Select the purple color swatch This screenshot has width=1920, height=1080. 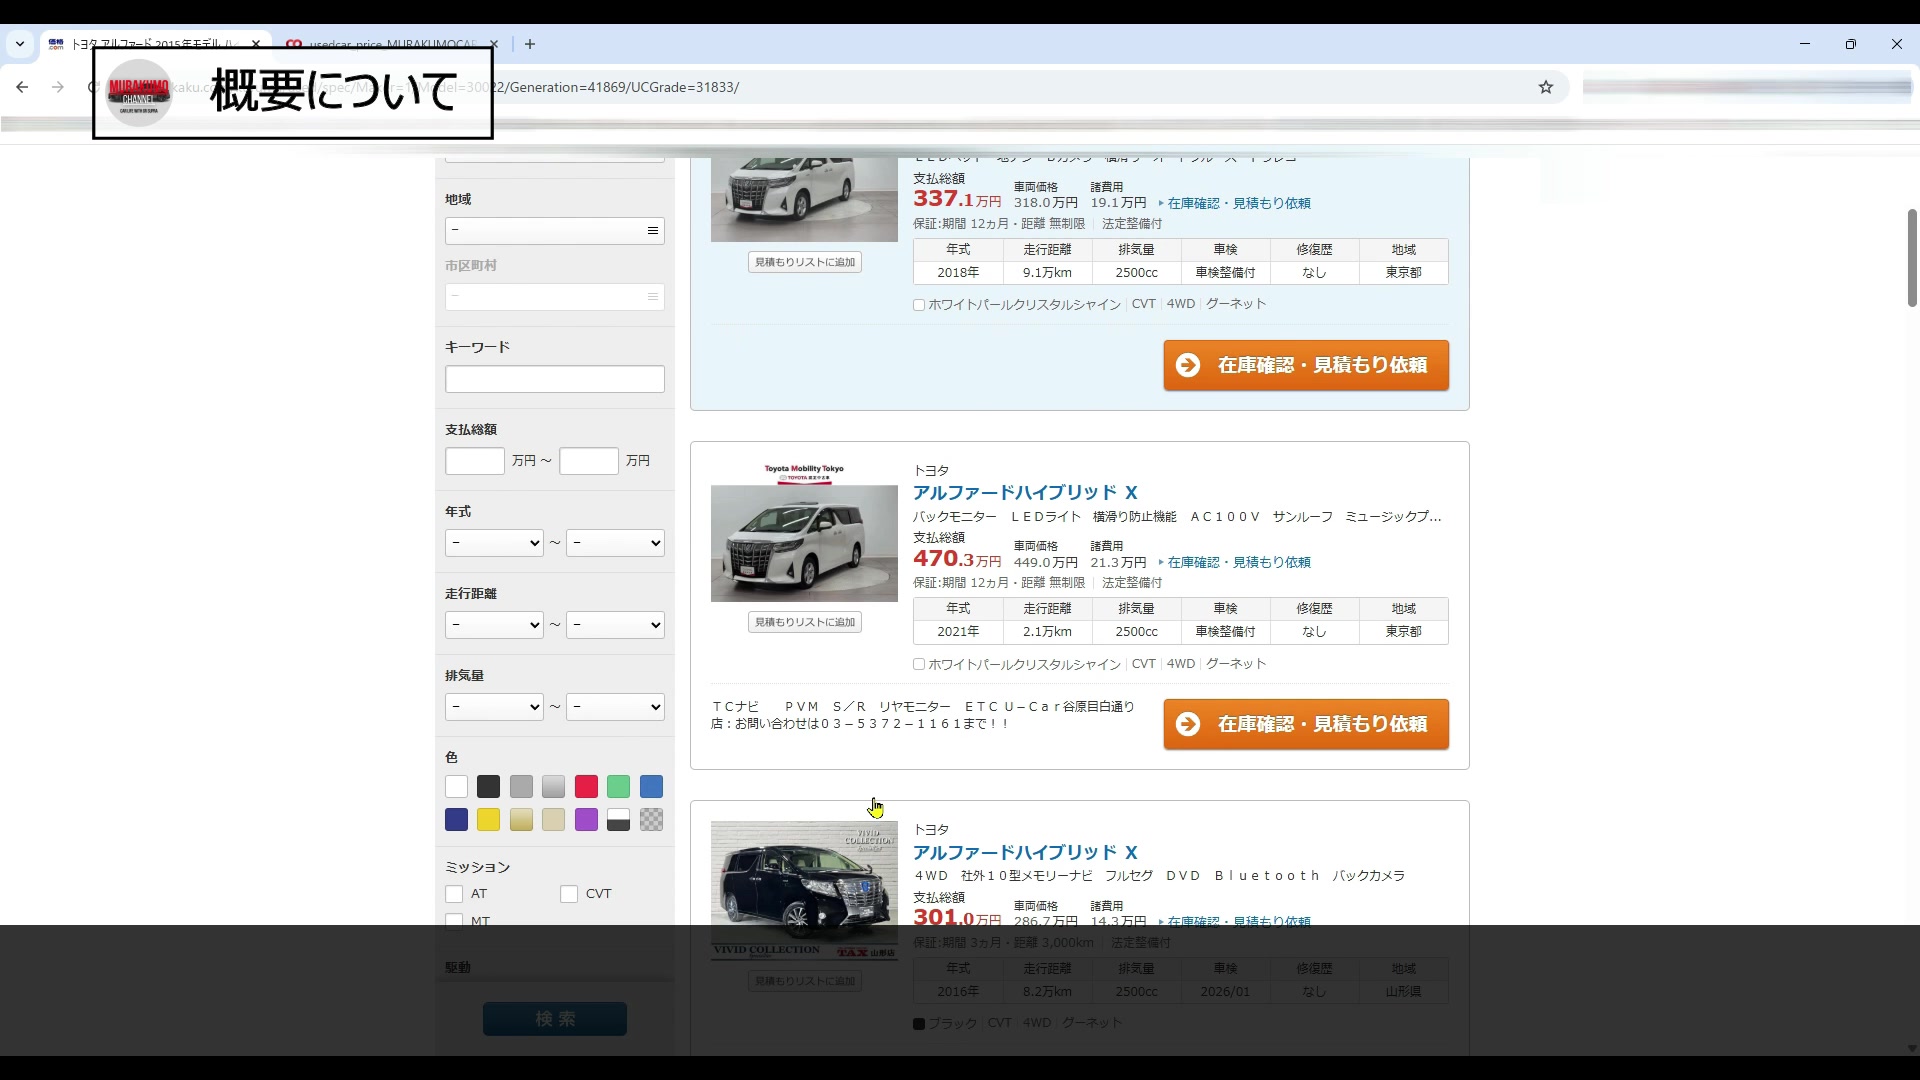pos(586,820)
